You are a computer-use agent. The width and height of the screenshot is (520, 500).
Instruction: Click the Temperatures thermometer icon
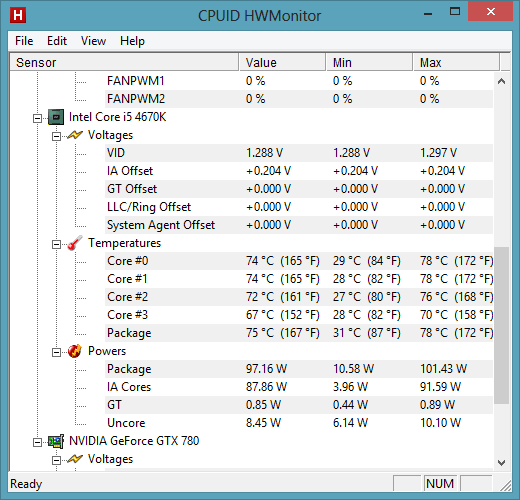75,243
